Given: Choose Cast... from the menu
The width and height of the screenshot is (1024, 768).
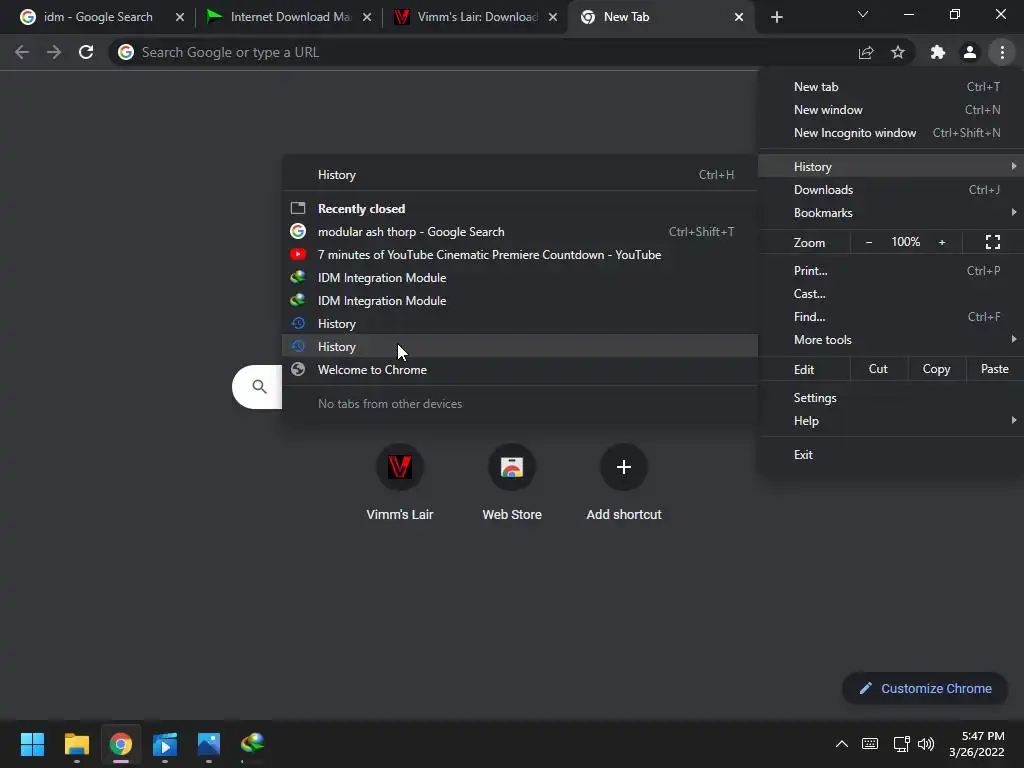Looking at the screenshot, I should point(891,294).
